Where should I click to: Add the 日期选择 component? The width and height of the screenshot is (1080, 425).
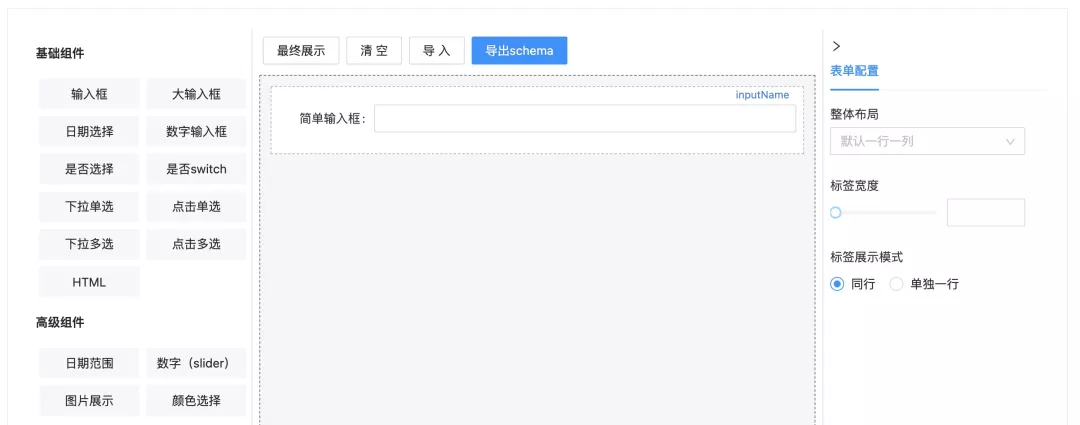click(x=89, y=132)
